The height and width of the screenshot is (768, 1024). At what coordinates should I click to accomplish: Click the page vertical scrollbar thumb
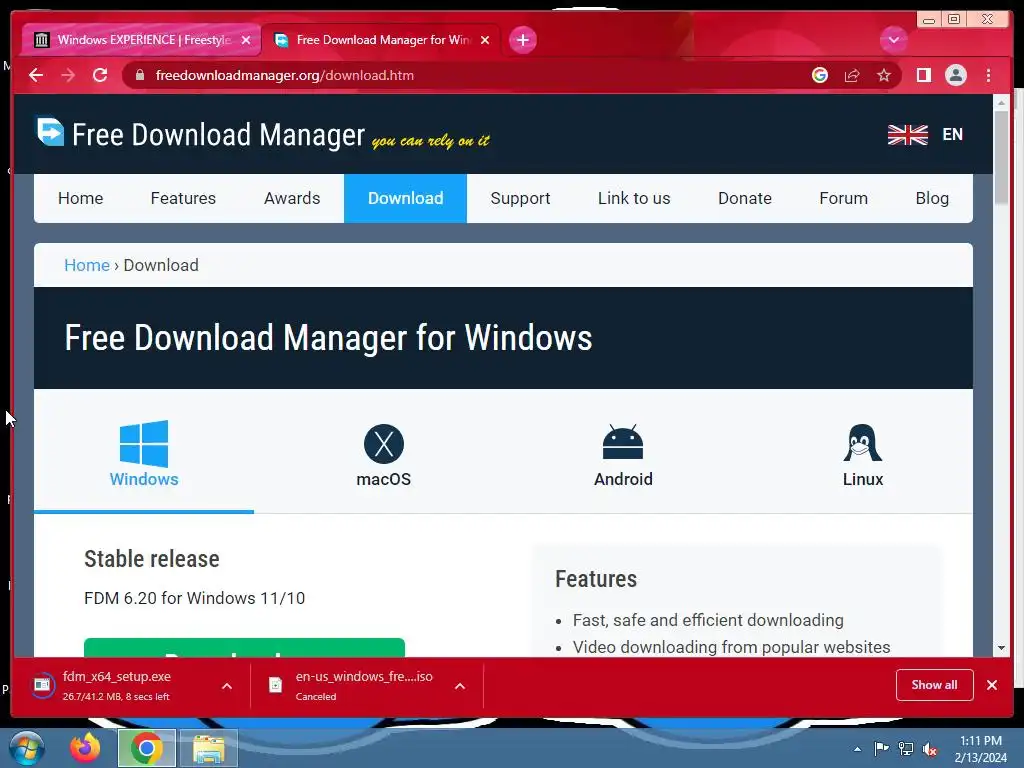click(1000, 158)
